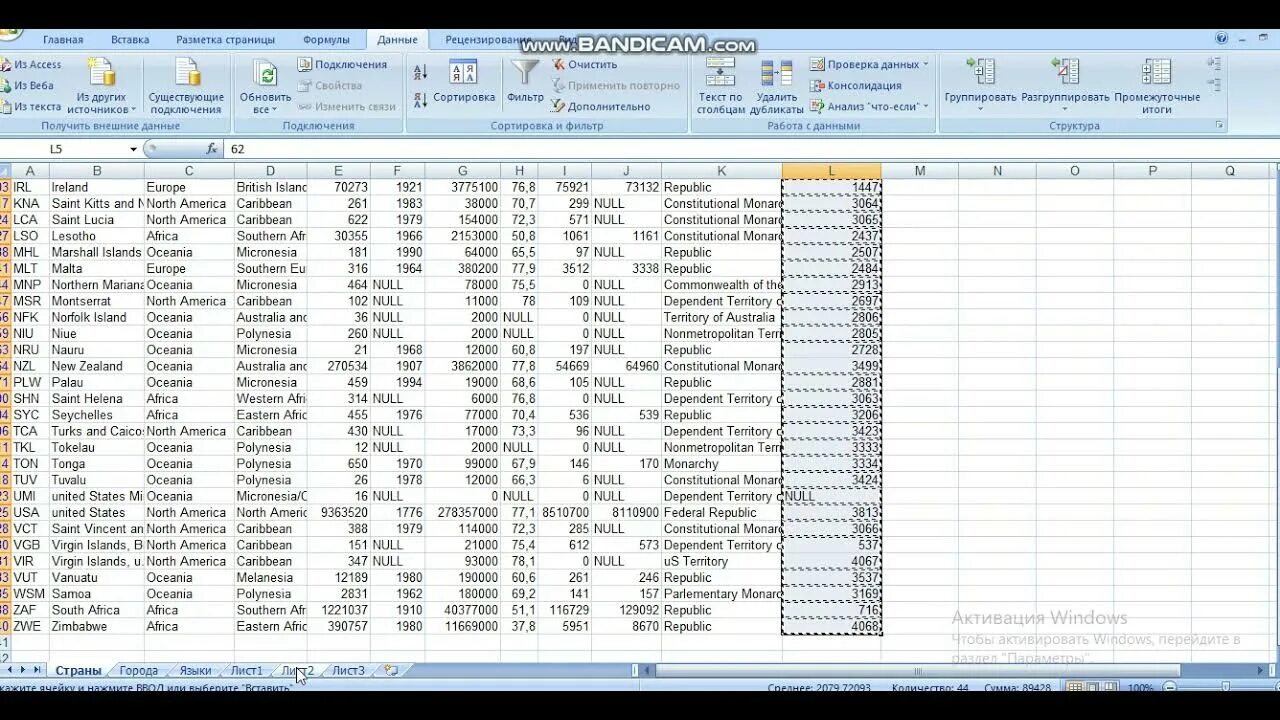
Task: Switch to the Страны sheet tab
Action: click(78, 671)
